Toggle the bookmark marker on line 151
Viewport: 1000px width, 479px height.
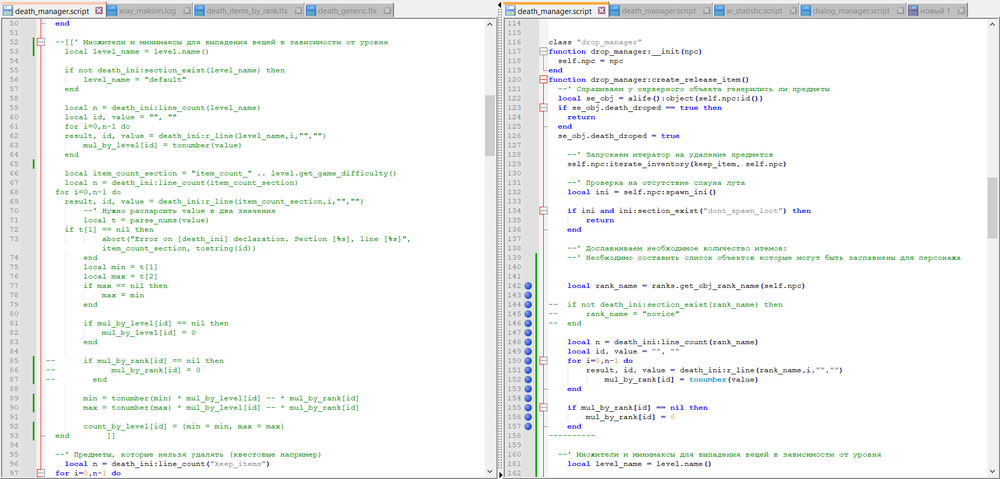(528, 370)
